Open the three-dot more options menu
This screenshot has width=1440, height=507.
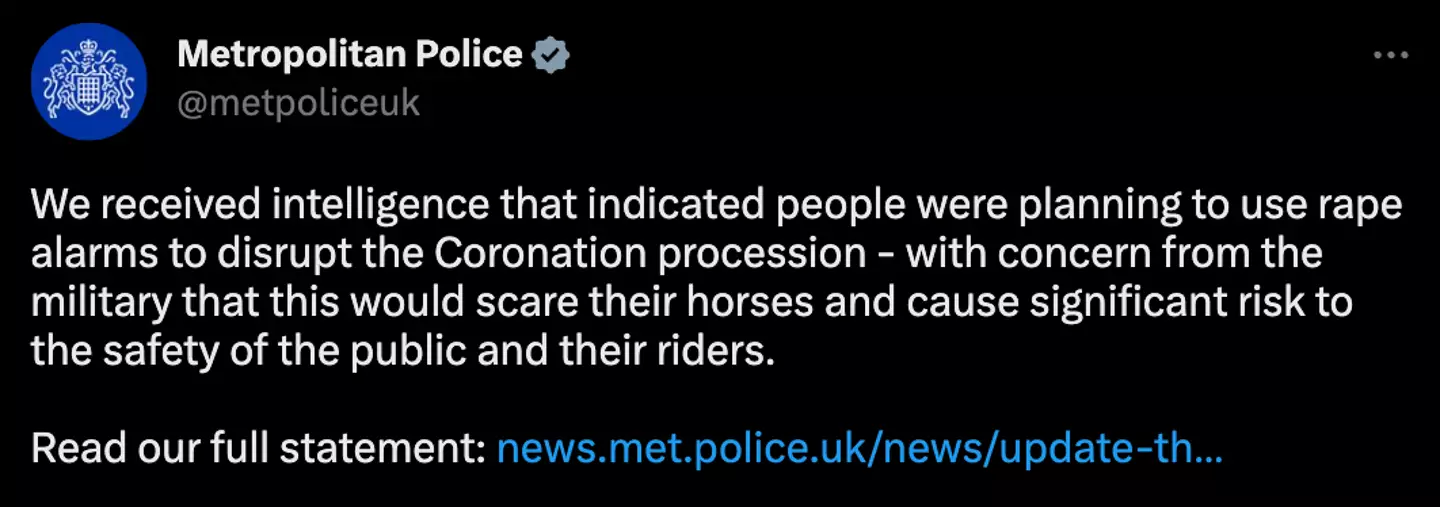1391,56
